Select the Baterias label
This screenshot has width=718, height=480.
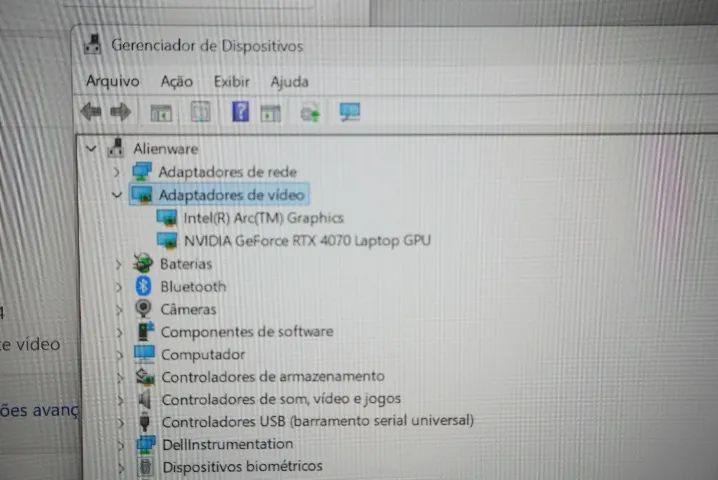click(x=186, y=264)
